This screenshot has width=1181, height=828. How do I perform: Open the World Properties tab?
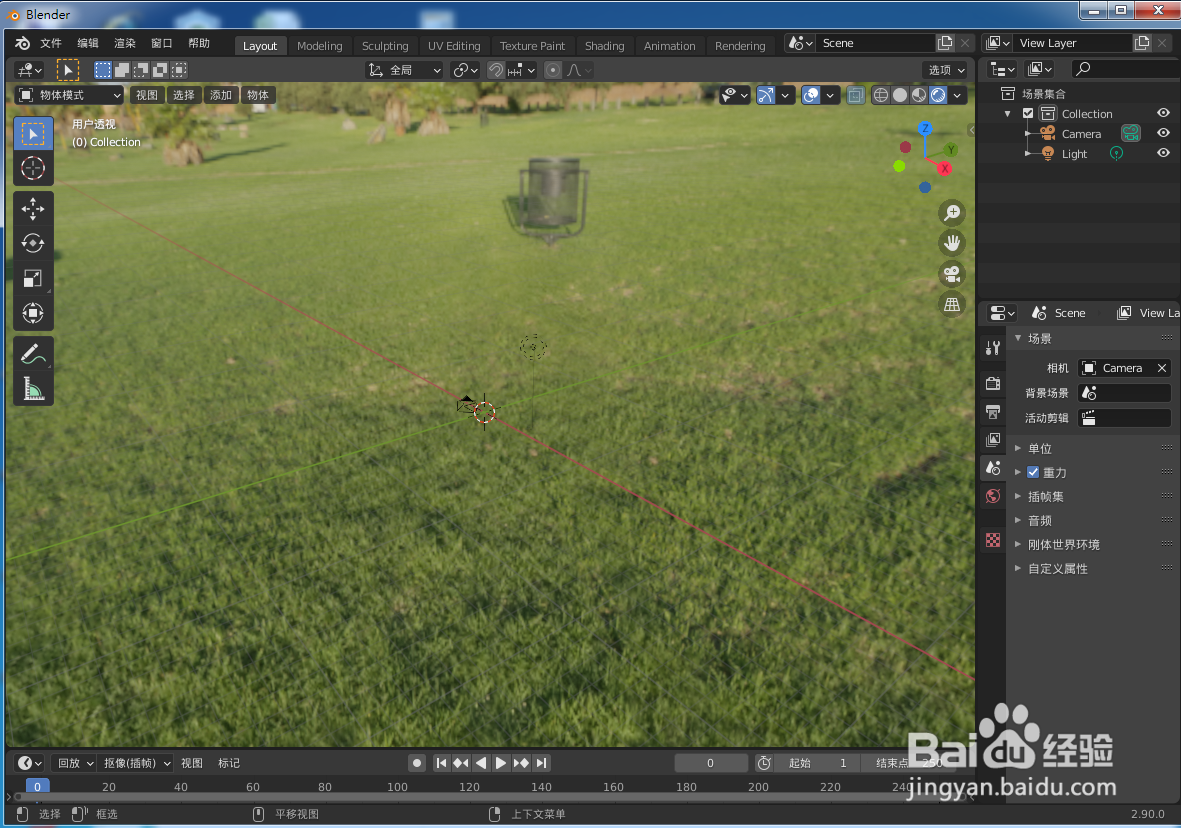[992, 495]
